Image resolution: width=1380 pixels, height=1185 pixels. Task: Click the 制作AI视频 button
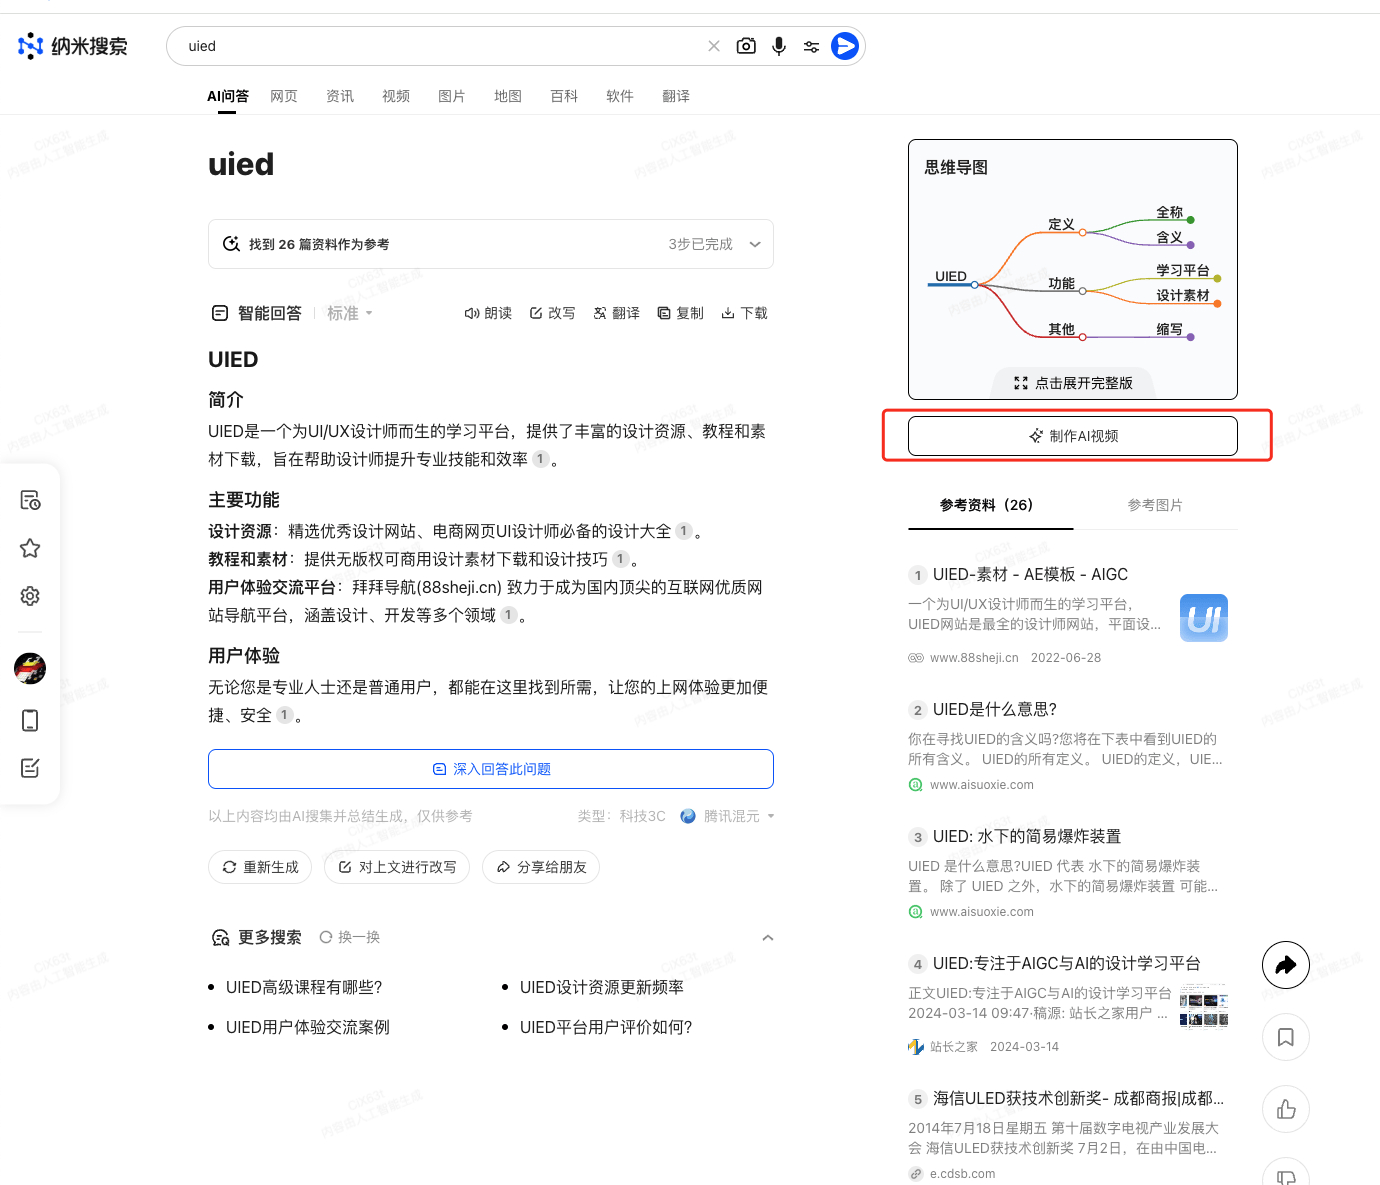(1073, 436)
